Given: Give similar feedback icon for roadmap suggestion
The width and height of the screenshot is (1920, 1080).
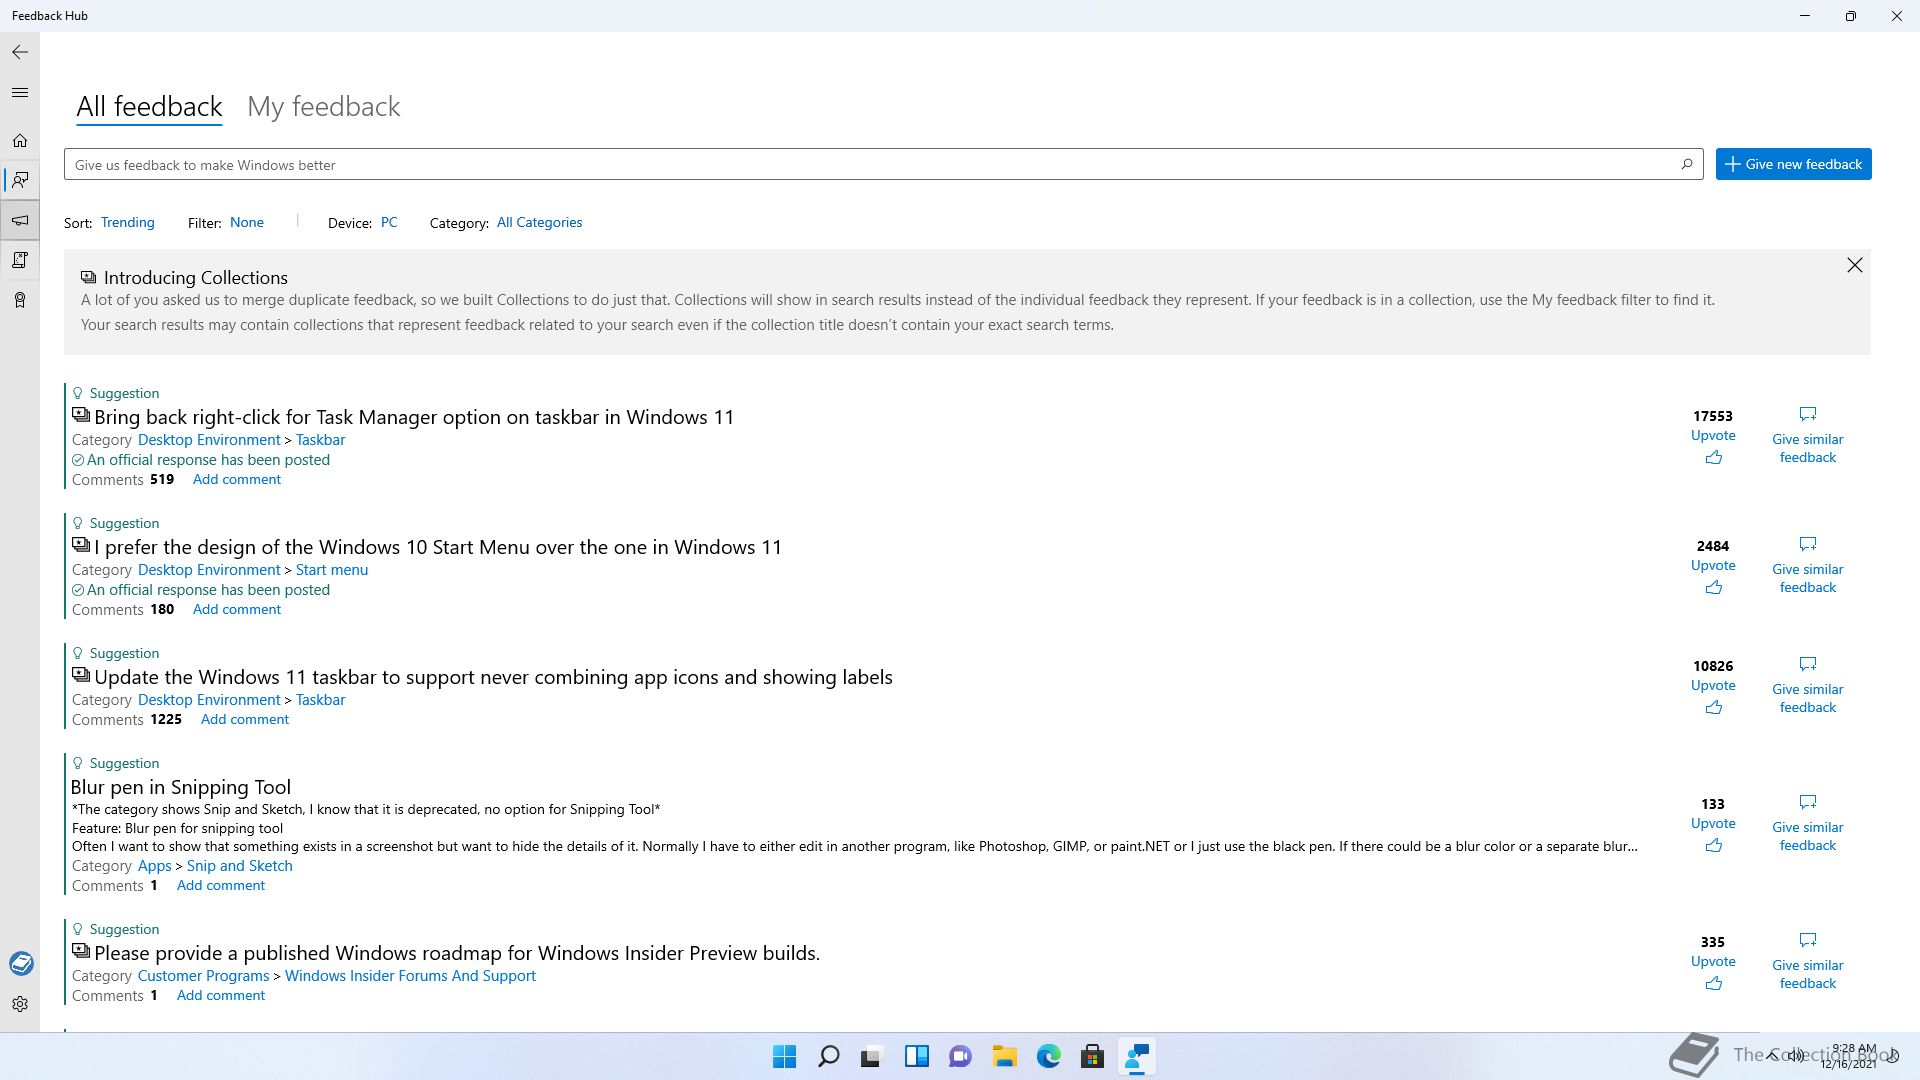Looking at the screenshot, I should 1808,940.
